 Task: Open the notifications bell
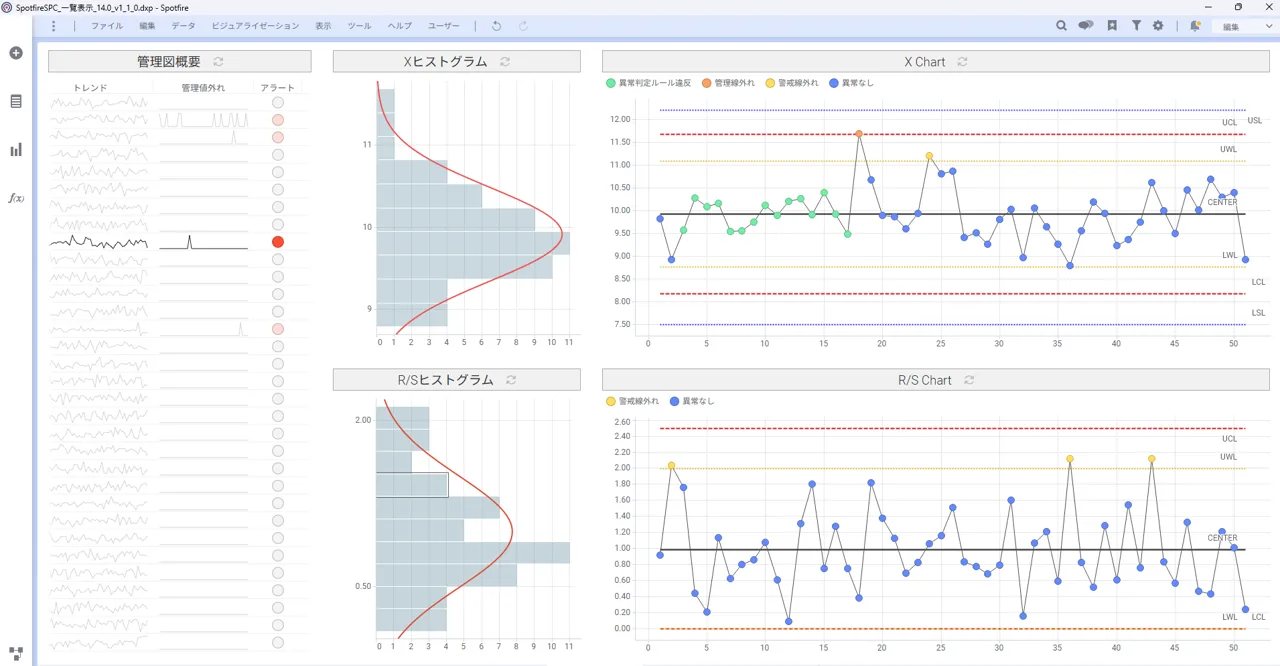pos(1195,26)
